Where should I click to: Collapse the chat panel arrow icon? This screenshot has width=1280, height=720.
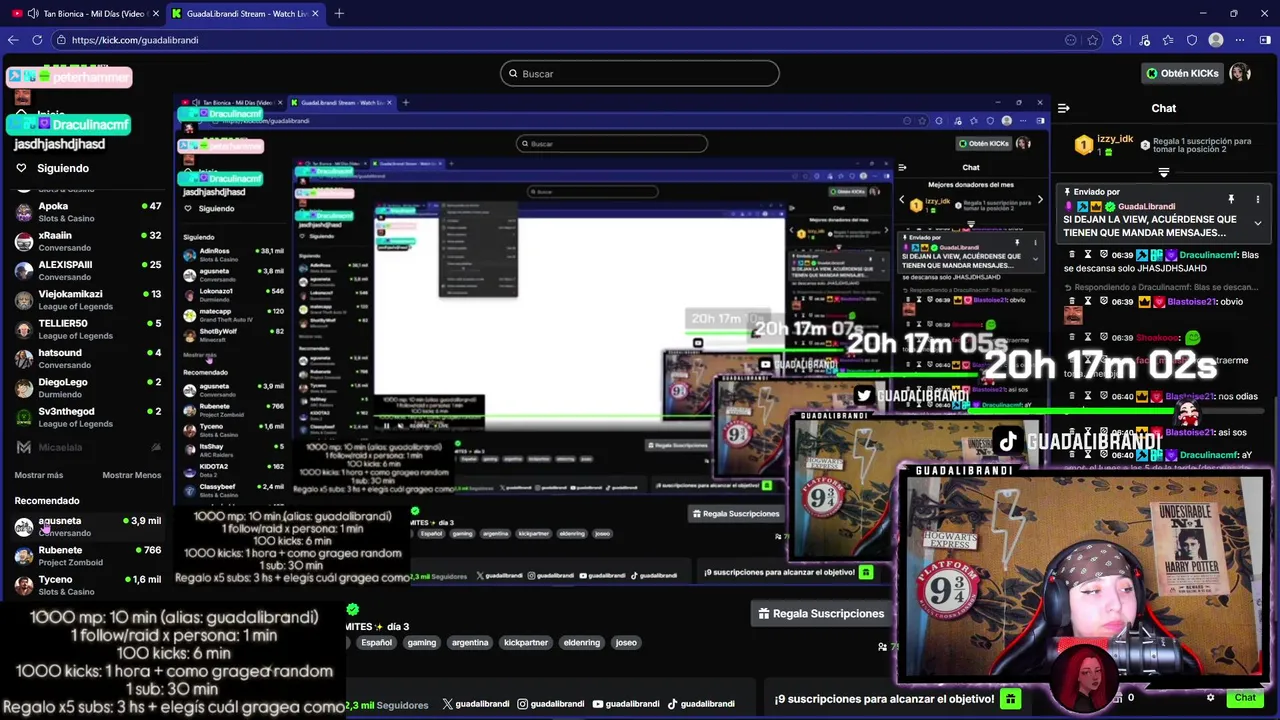(1064, 108)
